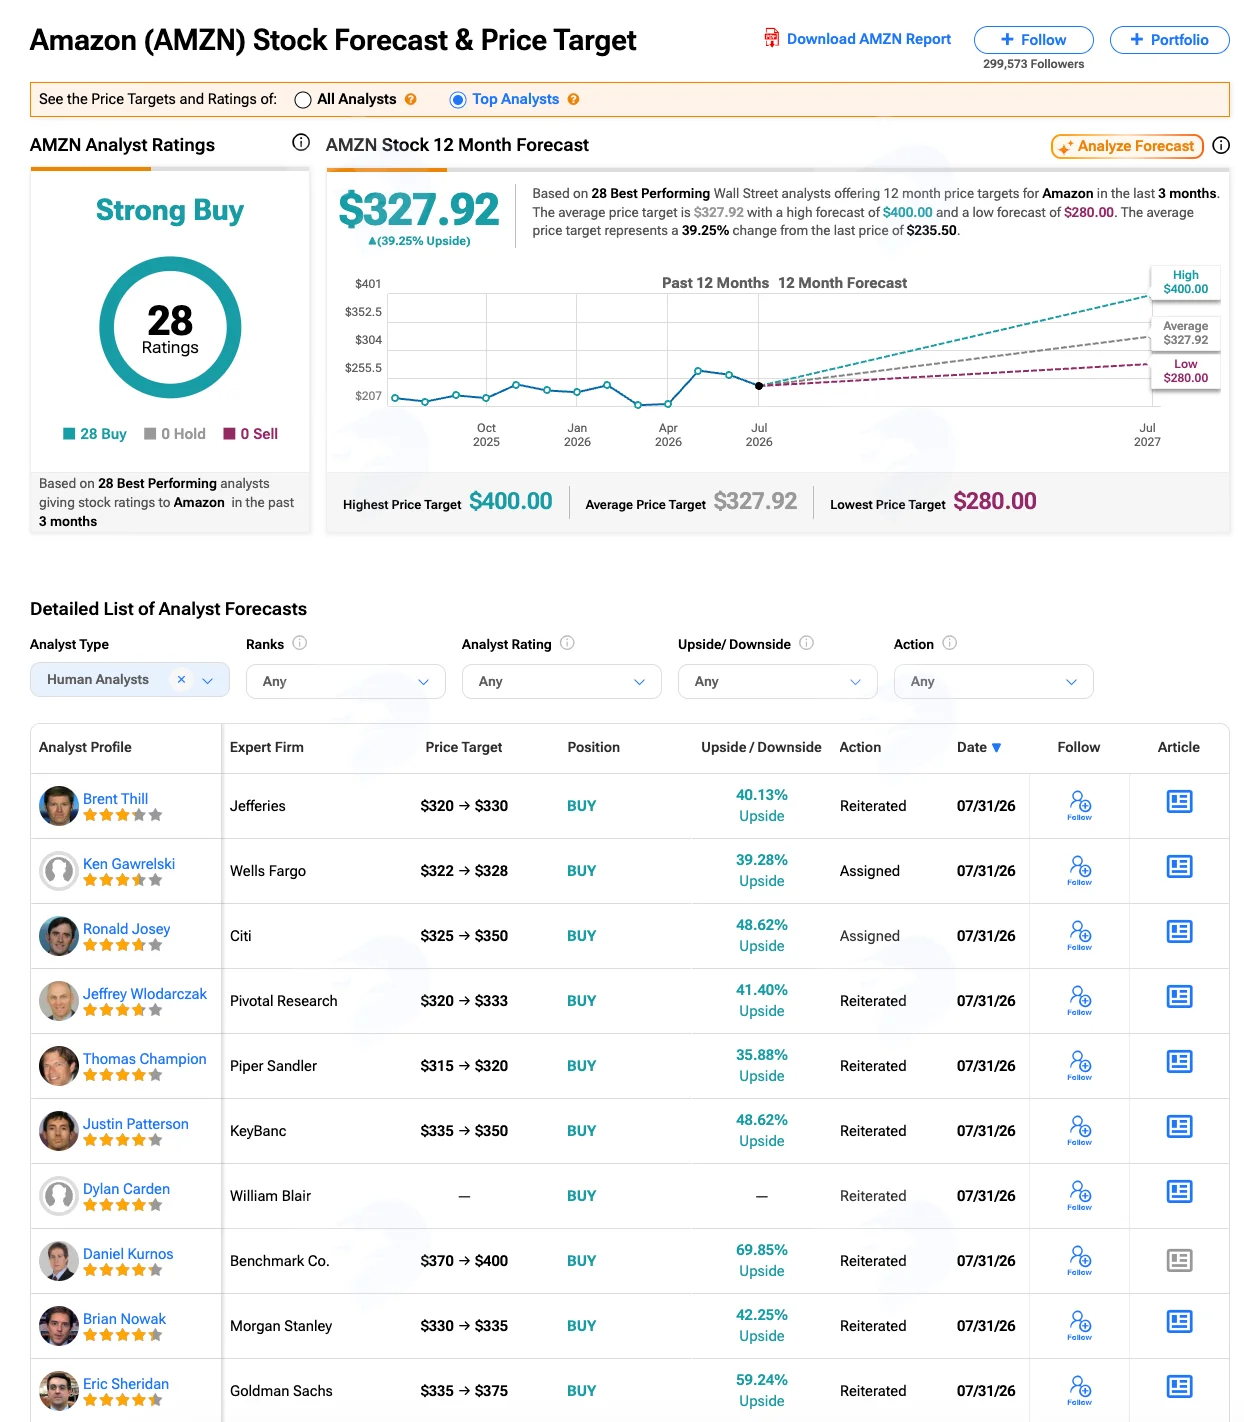Follow analyst Daniel Kurnos via follow icon
1244x1422 pixels.
(x=1079, y=1260)
